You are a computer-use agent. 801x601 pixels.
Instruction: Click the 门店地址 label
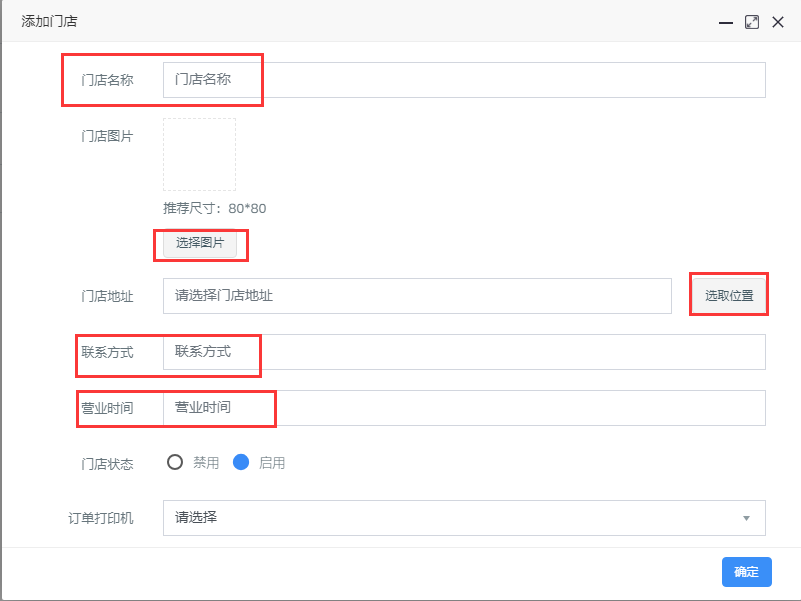click(107, 296)
